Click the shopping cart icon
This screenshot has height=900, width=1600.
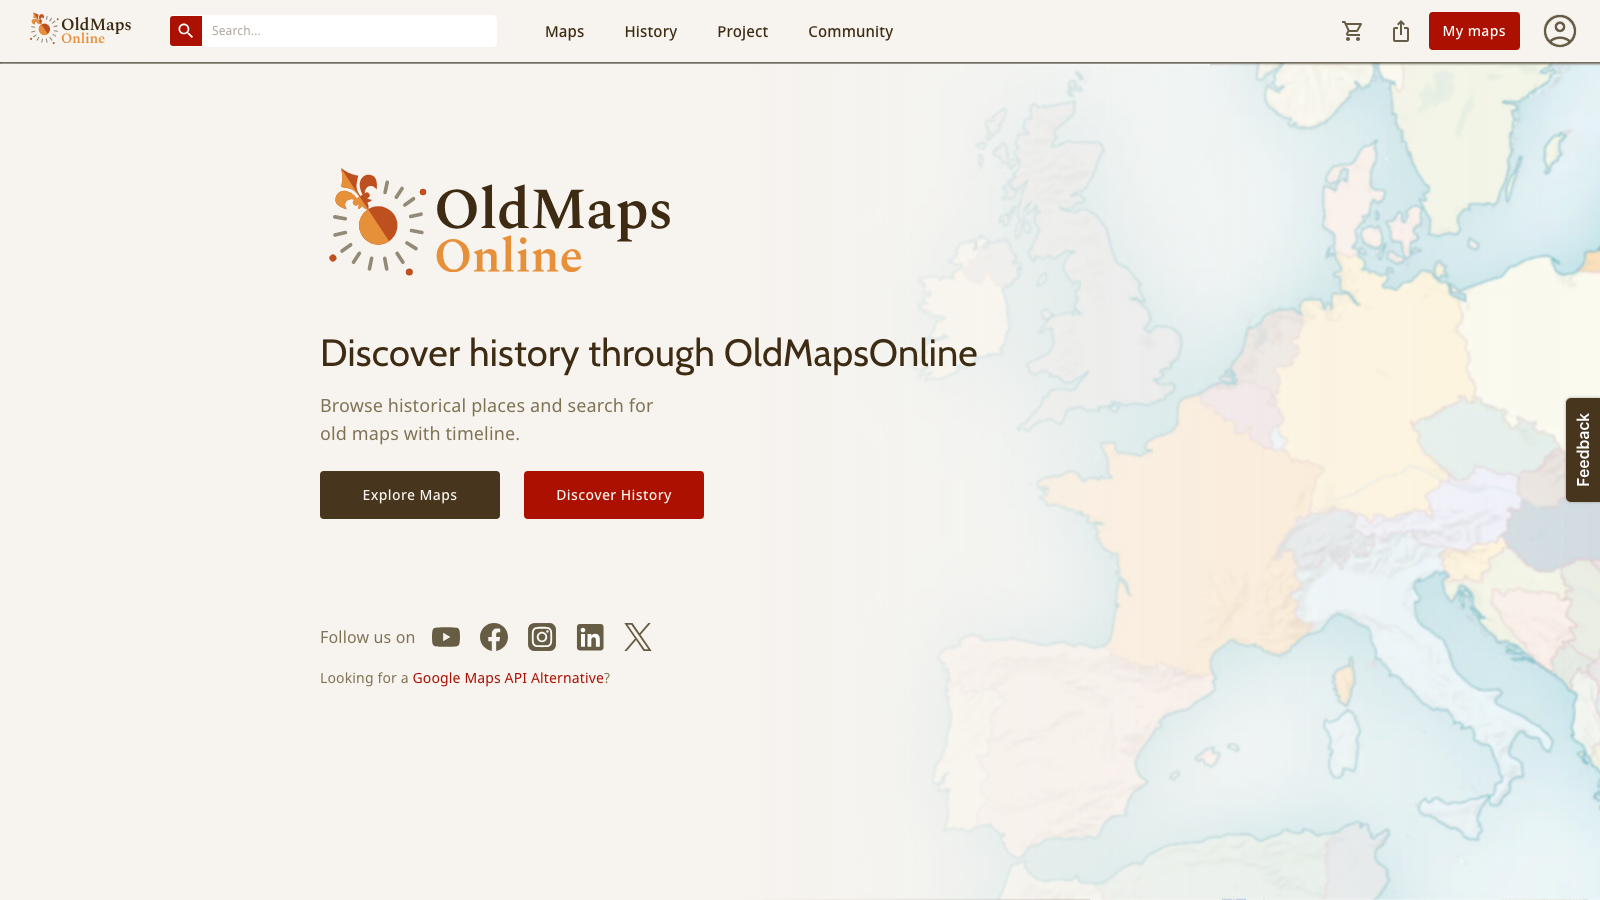[1352, 31]
